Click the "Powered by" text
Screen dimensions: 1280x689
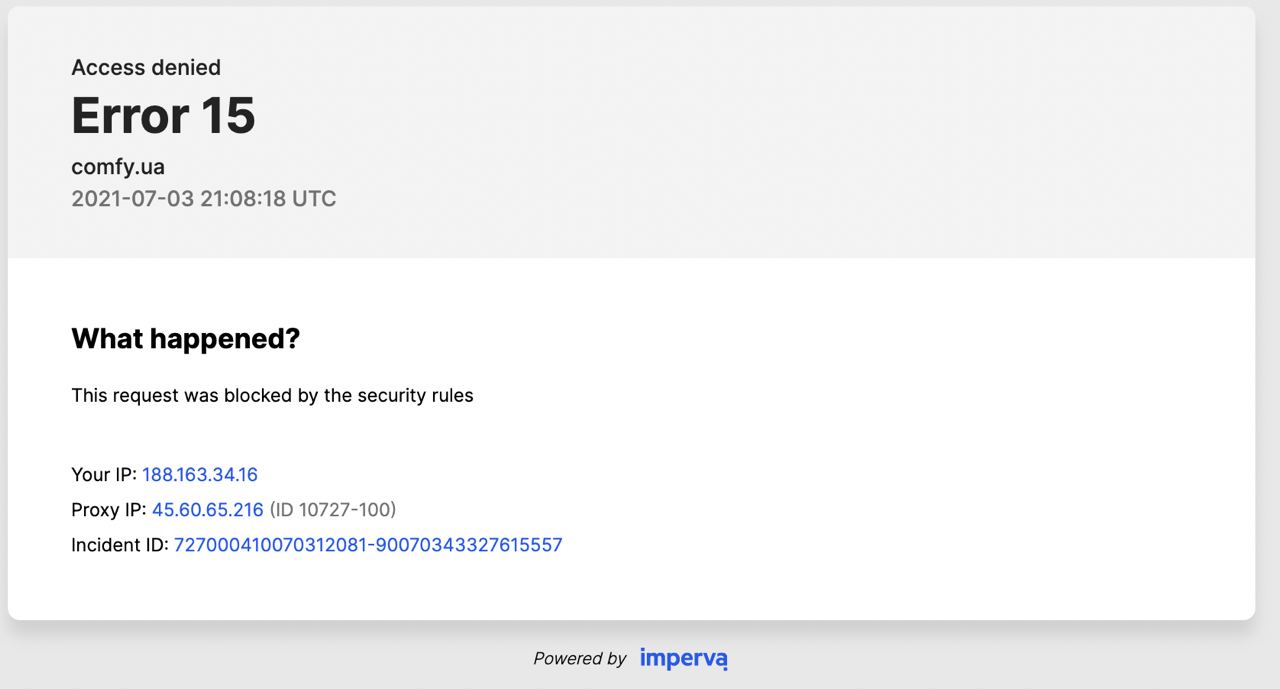point(579,658)
